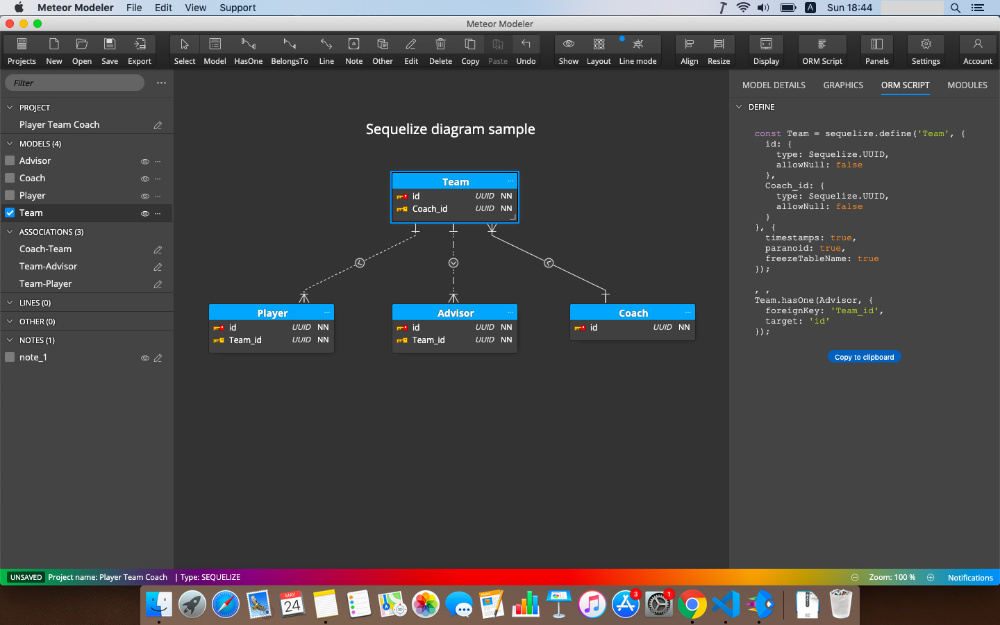Open the Layout tool
This screenshot has height=625, width=1000.
point(599,51)
